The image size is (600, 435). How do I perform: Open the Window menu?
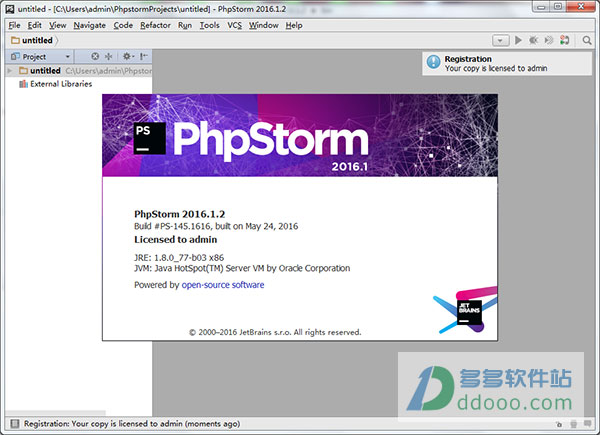pyautogui.click(x=263, y=25)
